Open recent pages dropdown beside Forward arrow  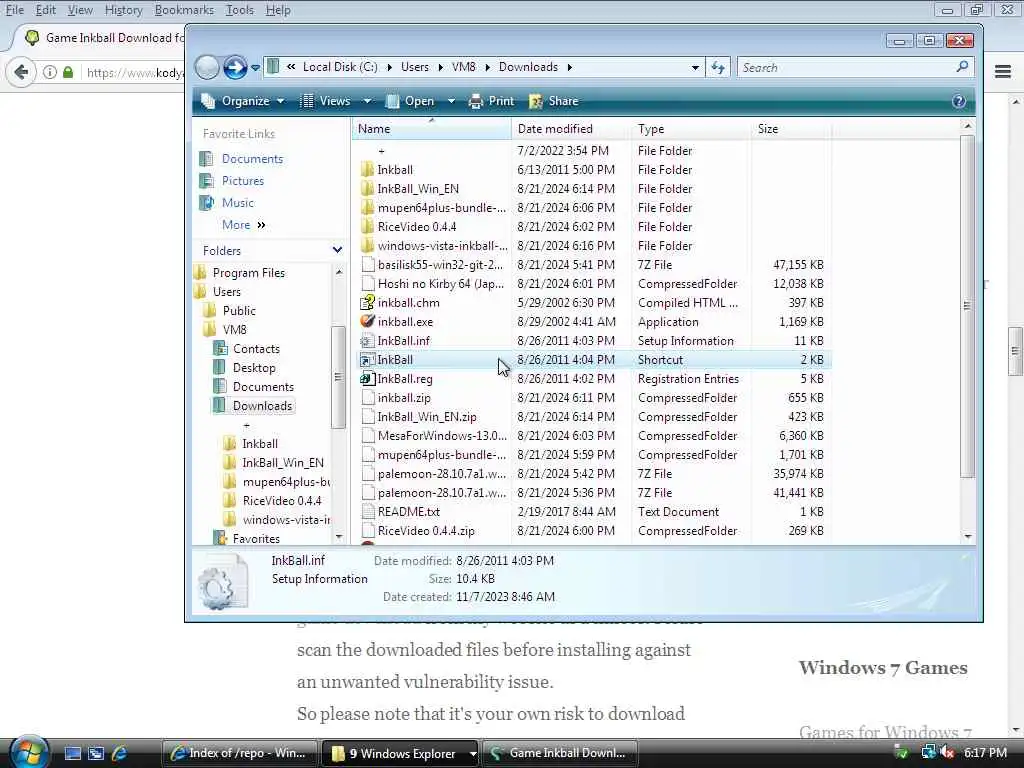pyautogui.click(x=255, y=67)
